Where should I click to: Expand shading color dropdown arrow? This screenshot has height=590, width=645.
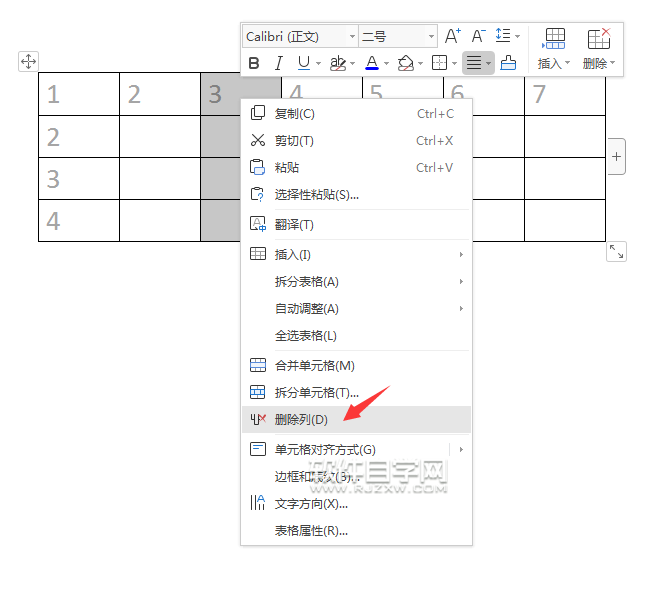pyautogui.click(x=420, y=63)
